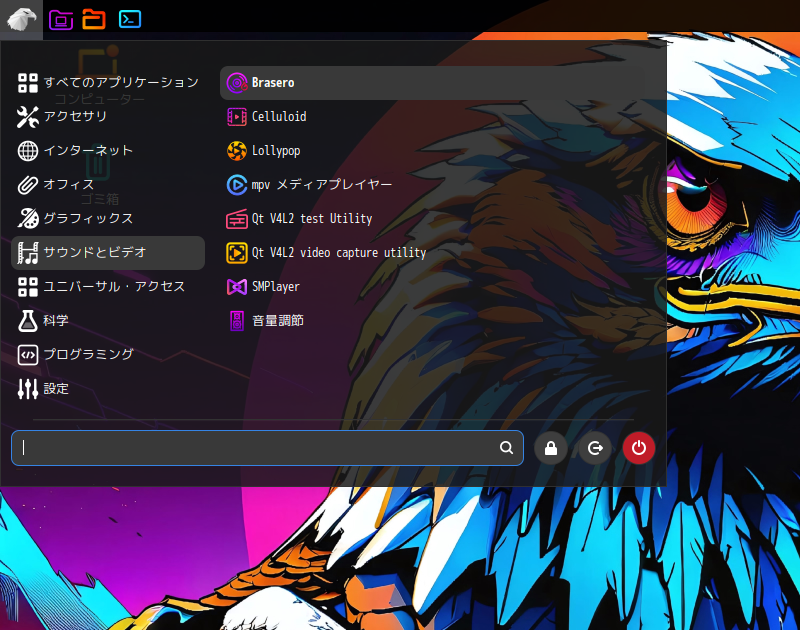Open 音量調節 volume control entry
Screen dimensions: 800x630
pos(443,321)
